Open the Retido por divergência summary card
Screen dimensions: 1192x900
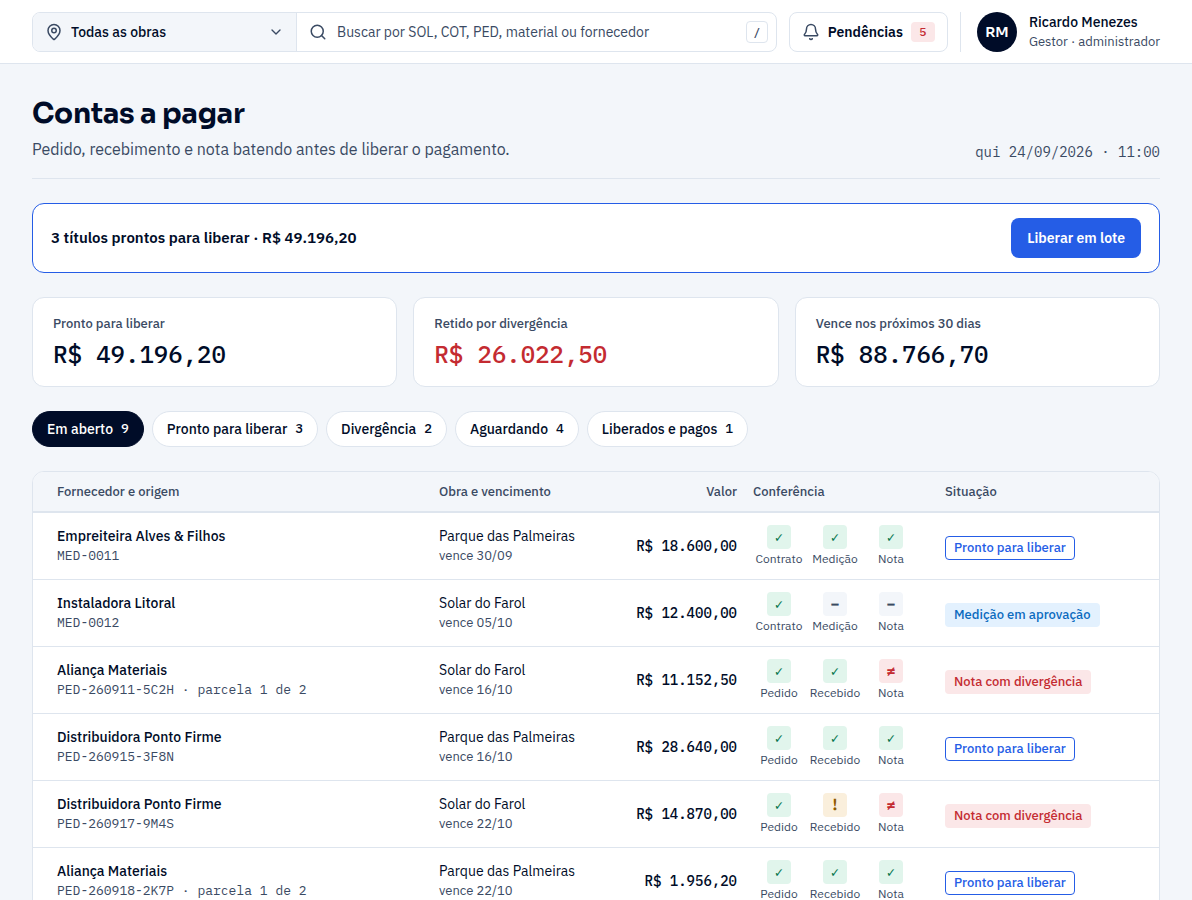tap(596, 342)
